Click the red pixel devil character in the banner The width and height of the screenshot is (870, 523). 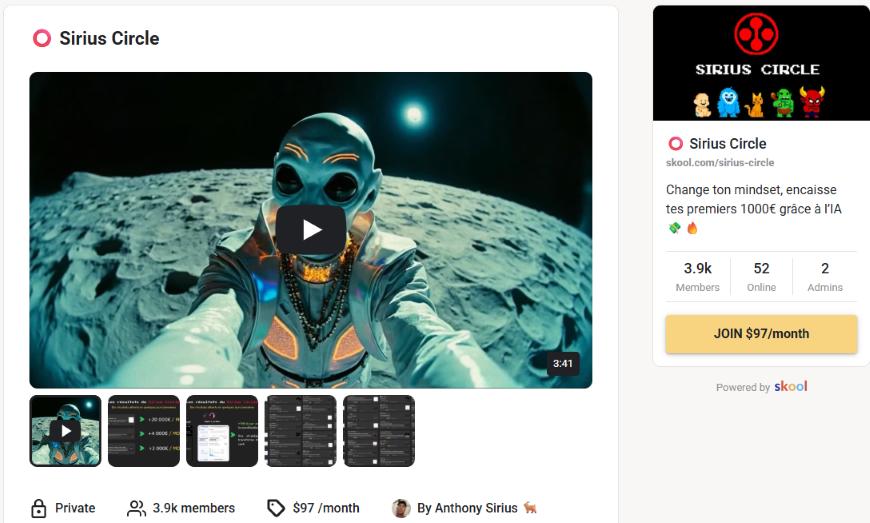pyautogui.click(x=812, y=102)
